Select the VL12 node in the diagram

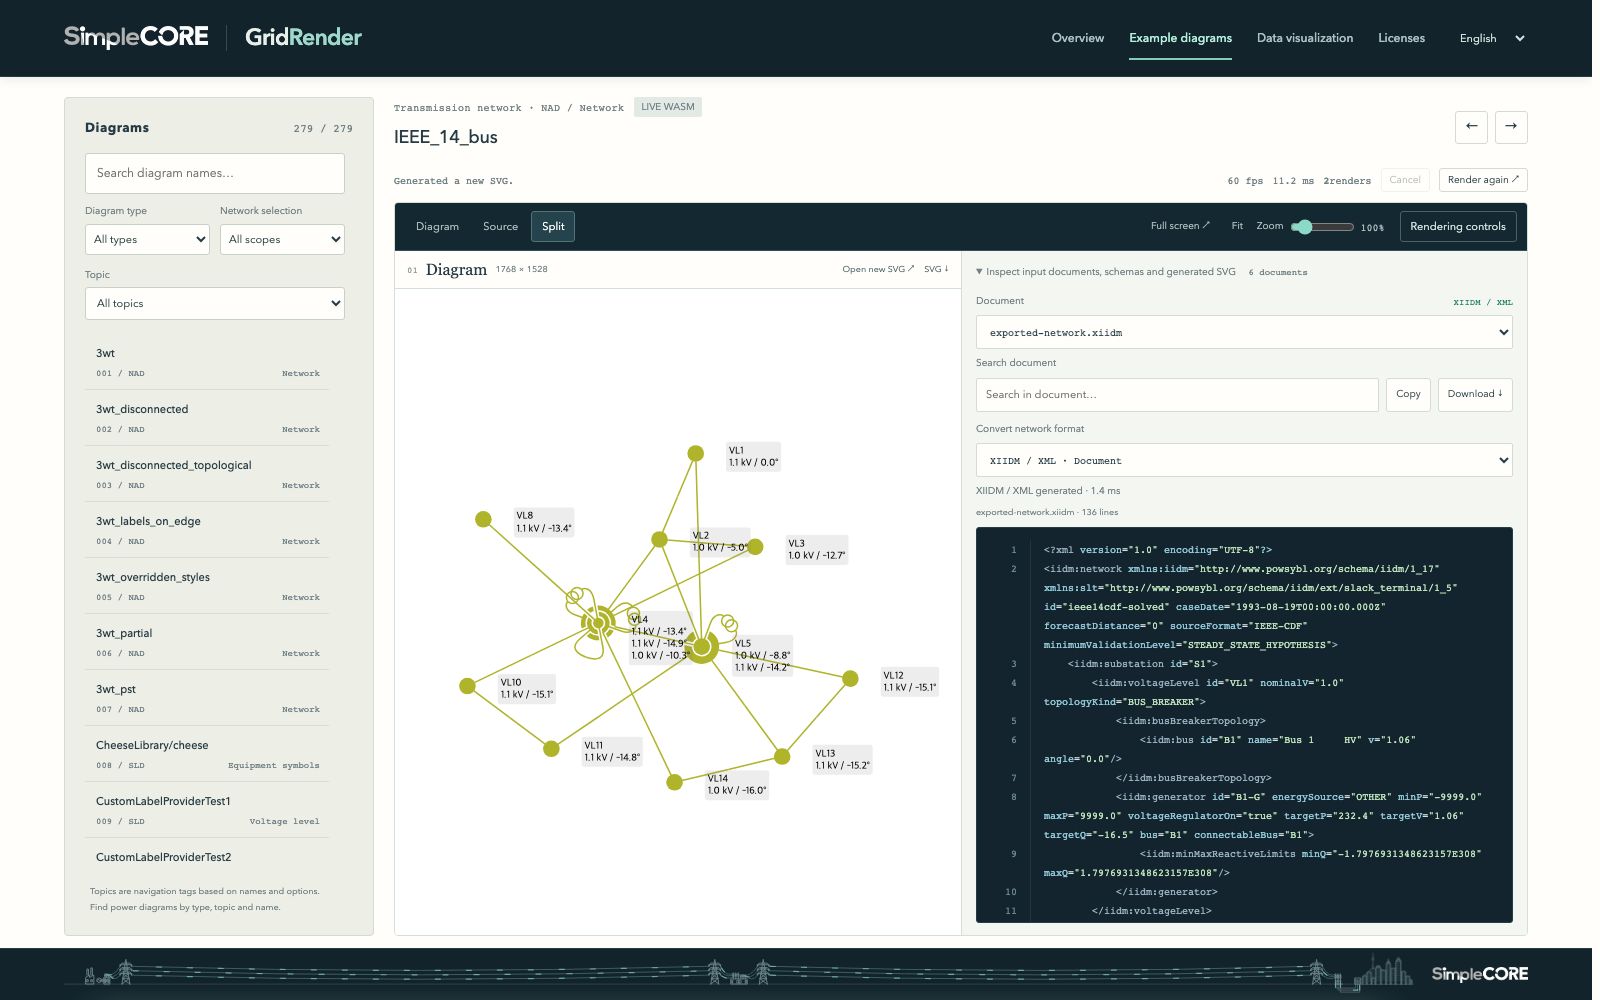pos(850,679)
